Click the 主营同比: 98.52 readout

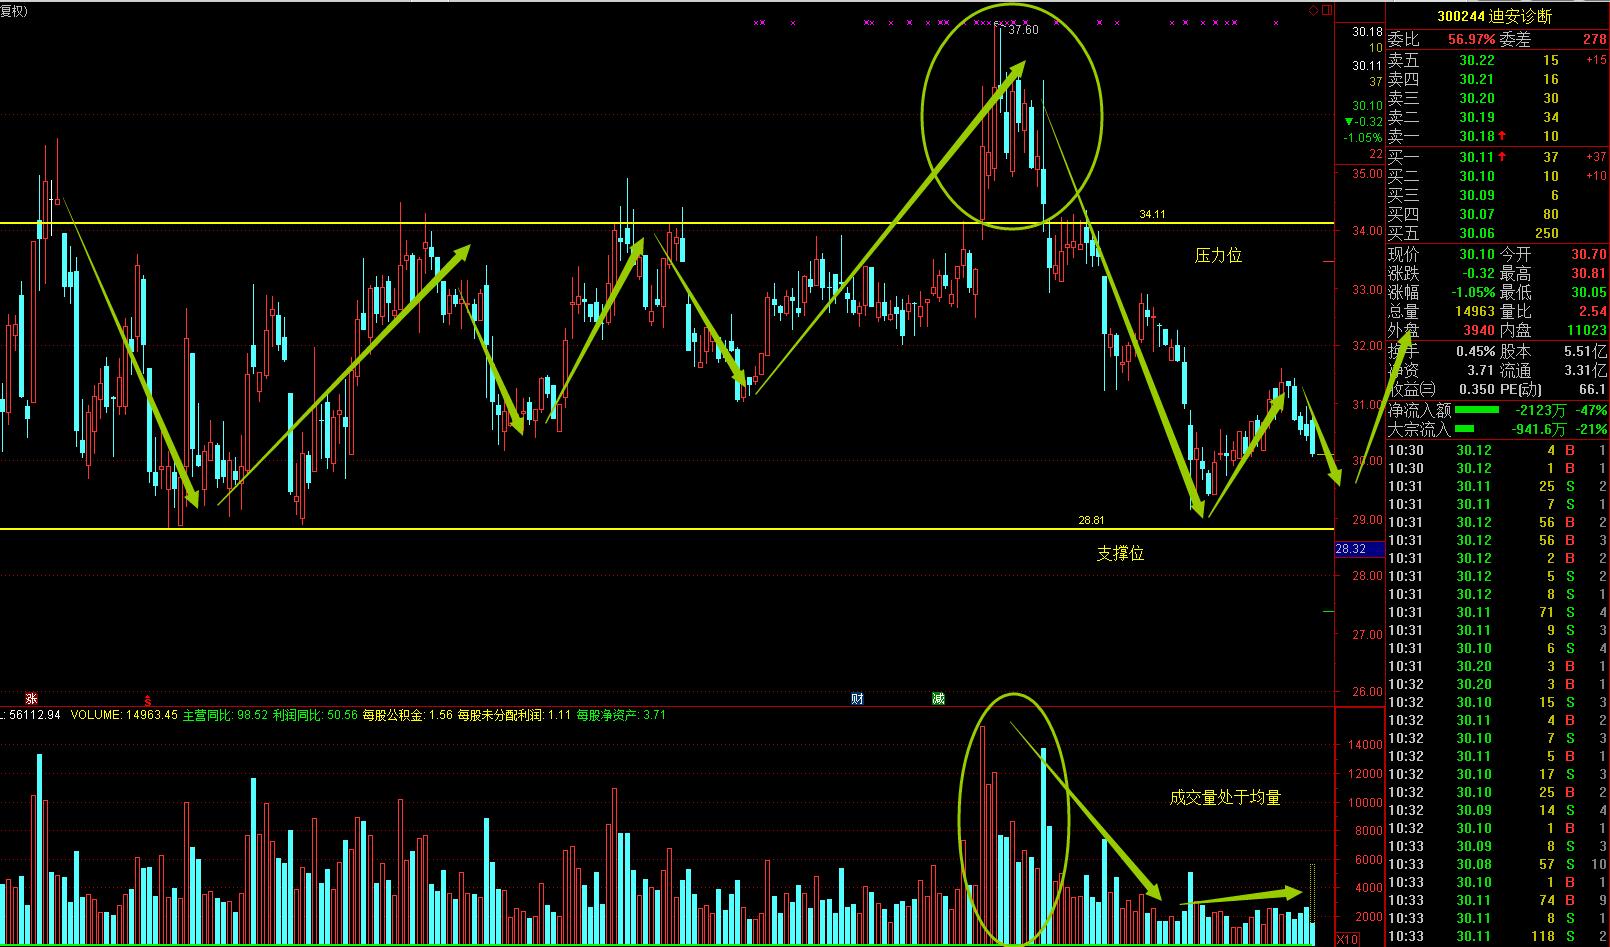pyautogui.click(x=225, y=715)
